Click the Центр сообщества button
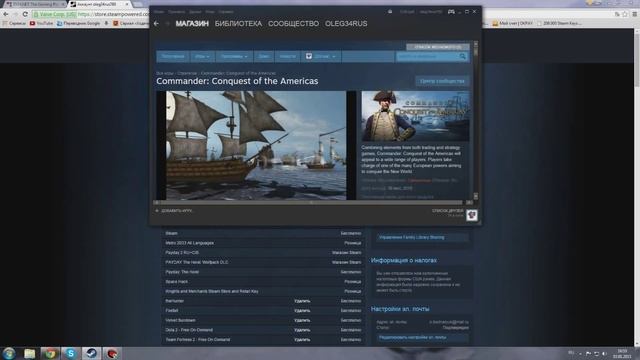Image resolution: width=640 pixels, height=360 pixels. [442, 81]
